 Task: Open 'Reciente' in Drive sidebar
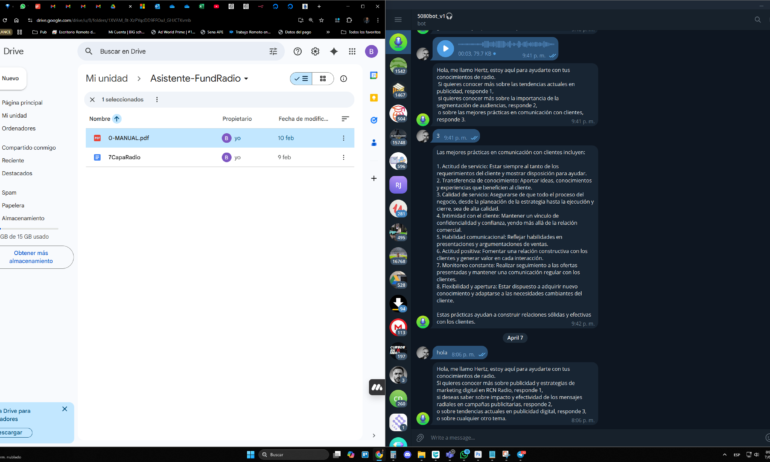(x=13, y=160)
